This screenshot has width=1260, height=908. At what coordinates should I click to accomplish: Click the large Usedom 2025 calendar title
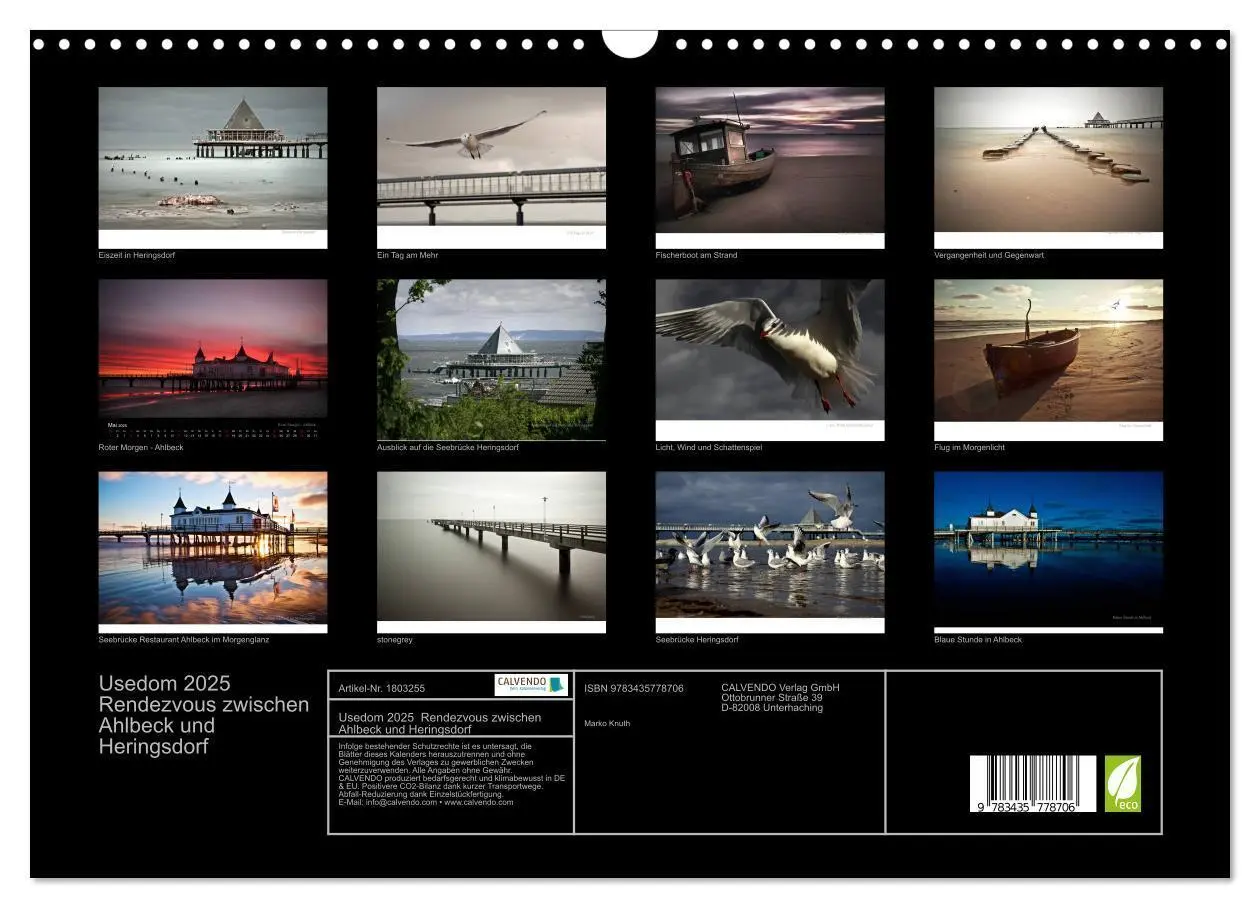coord(204,715)
